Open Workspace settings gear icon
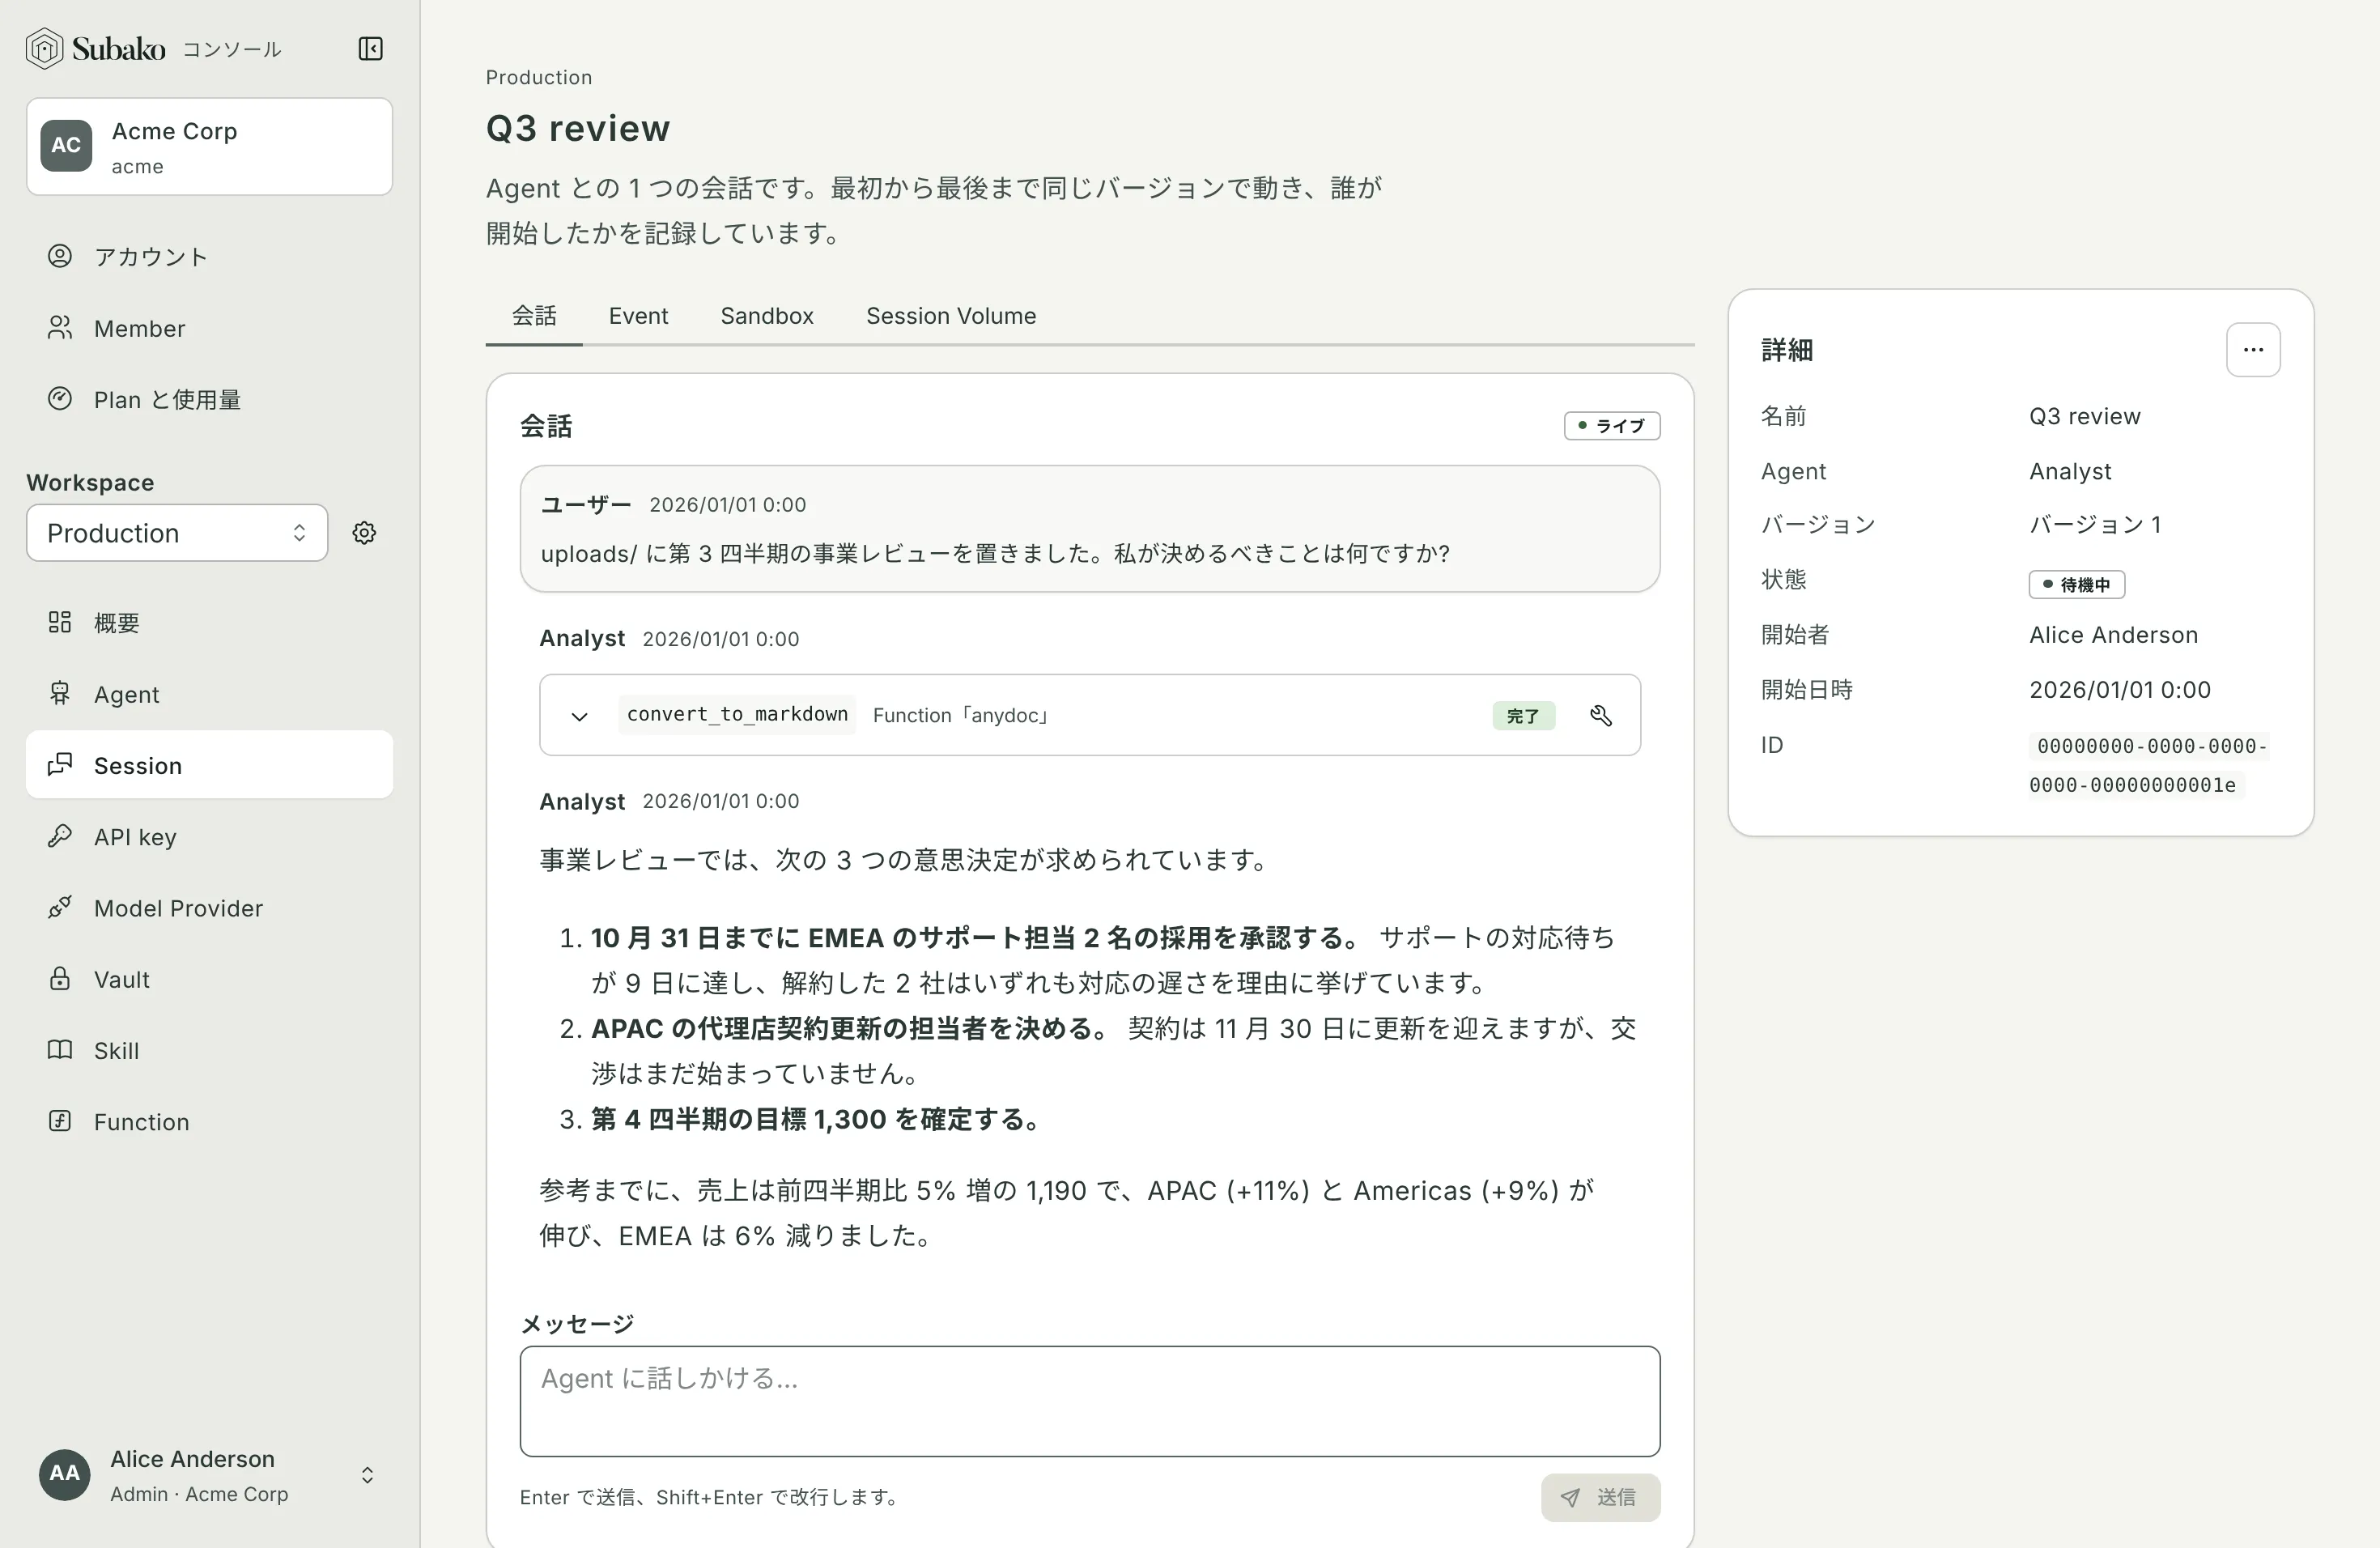The width and height of the screenshot is (2380, 1548). click(x=364, y=533)
